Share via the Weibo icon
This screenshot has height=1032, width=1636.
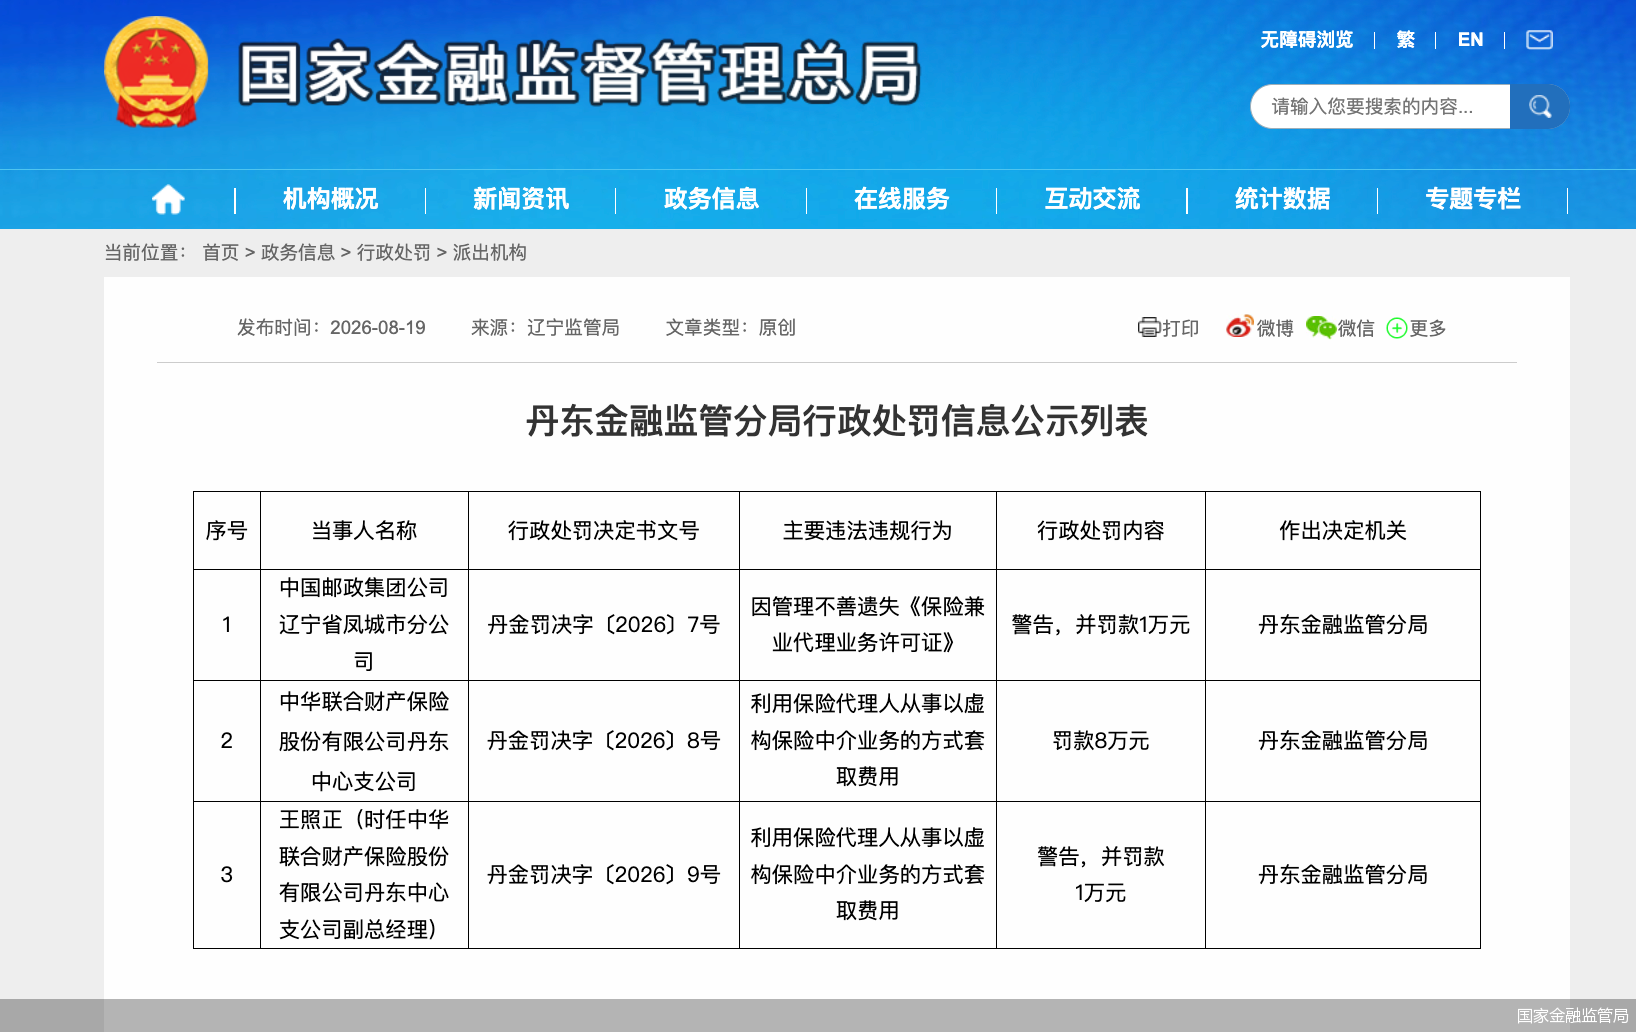coord(1239,327)
